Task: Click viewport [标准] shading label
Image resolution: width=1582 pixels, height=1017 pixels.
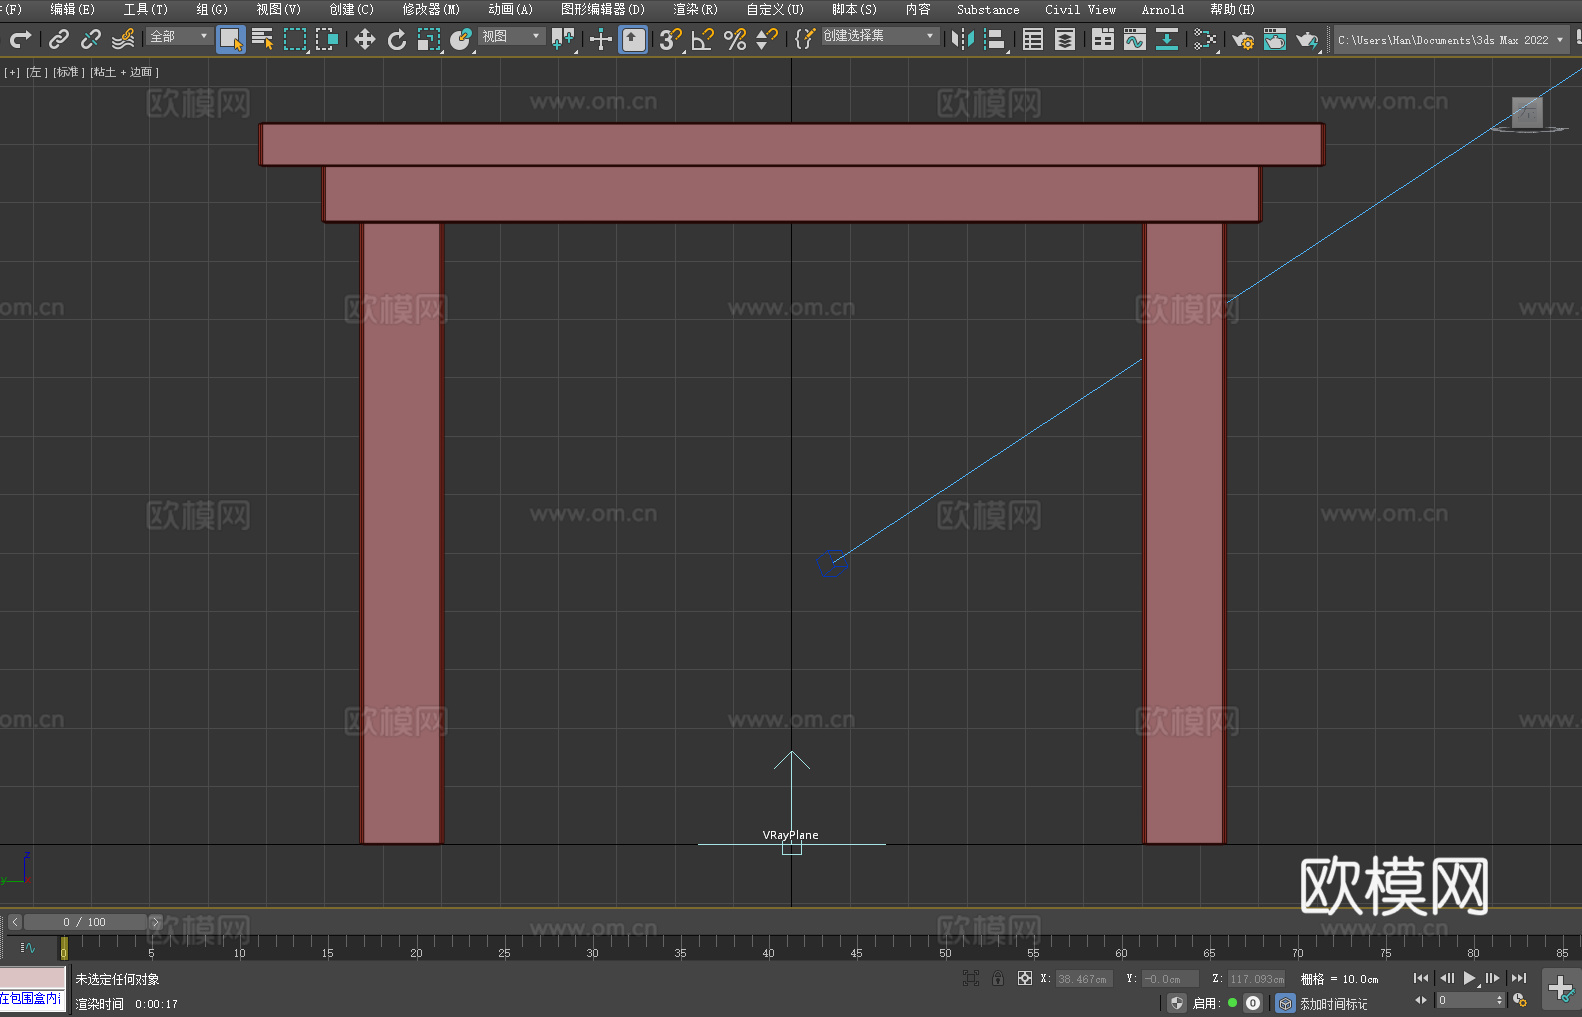Action: click(x=68, y=72)
